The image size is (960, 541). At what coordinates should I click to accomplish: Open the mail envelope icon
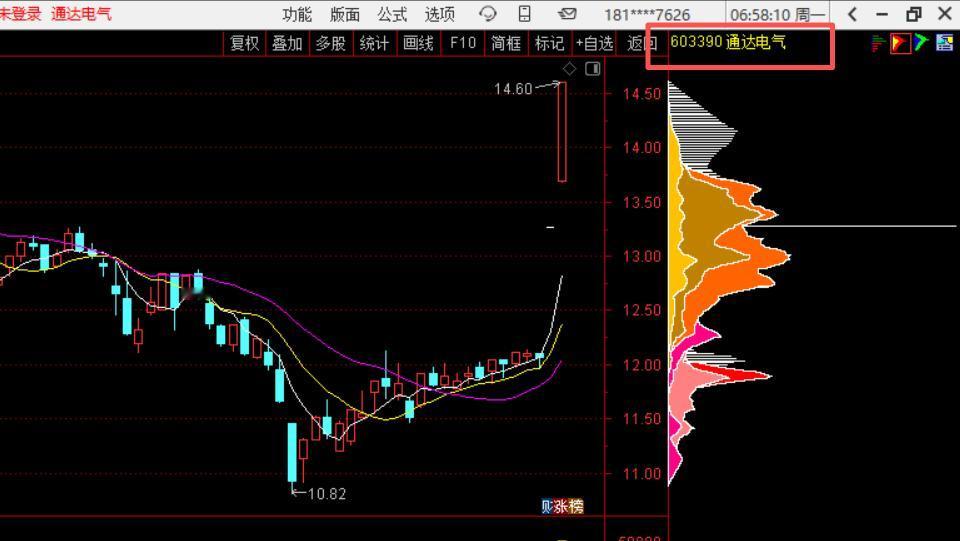tap(567, 13)
